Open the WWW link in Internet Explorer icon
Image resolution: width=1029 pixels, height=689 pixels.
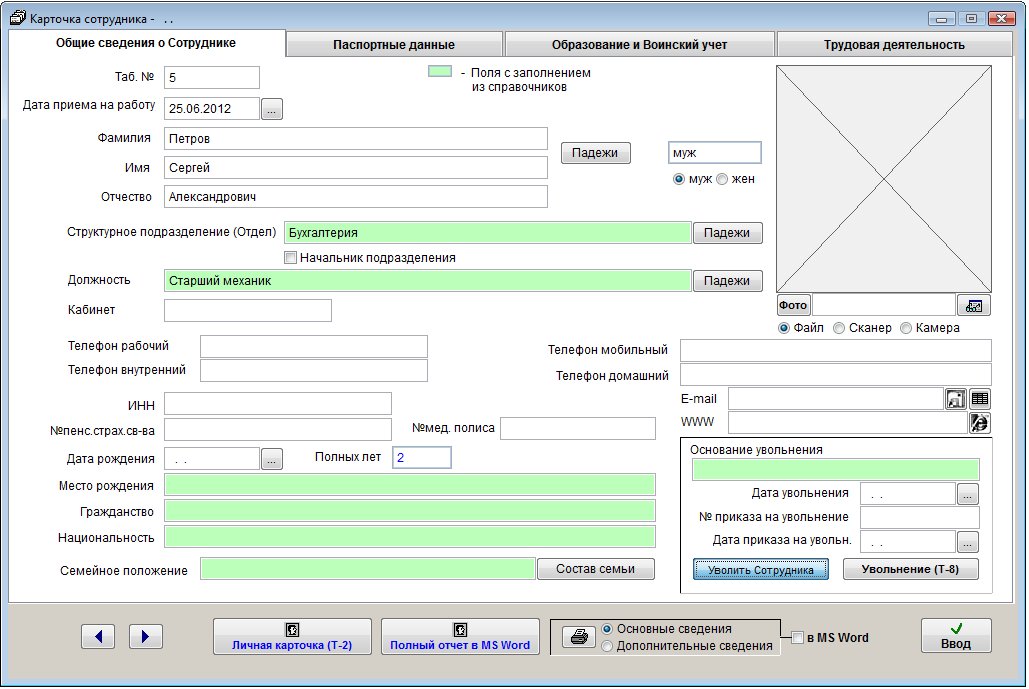979,422
